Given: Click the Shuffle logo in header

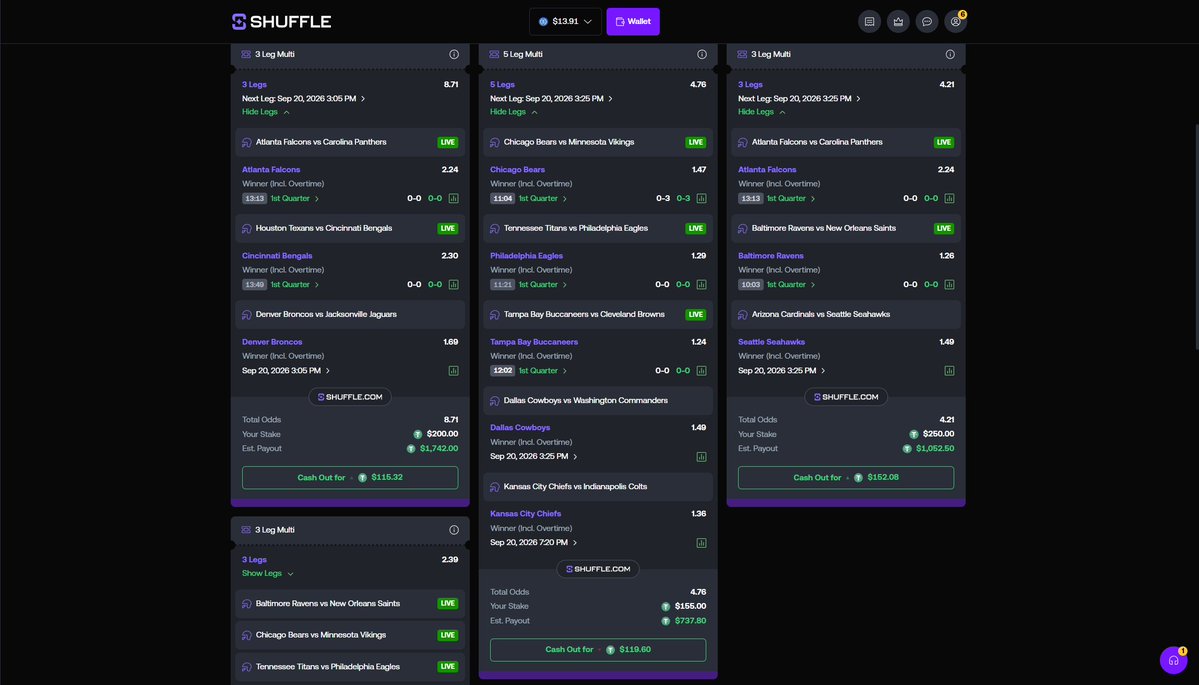Looking at the screenshot, I should click(x=281, y=21).
